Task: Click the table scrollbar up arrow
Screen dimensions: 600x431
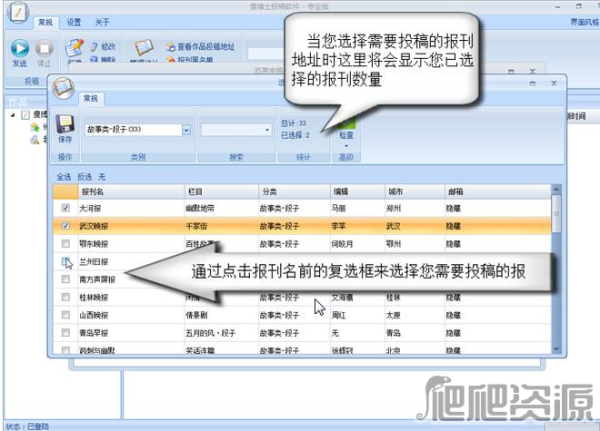Action: coord(556,189)
